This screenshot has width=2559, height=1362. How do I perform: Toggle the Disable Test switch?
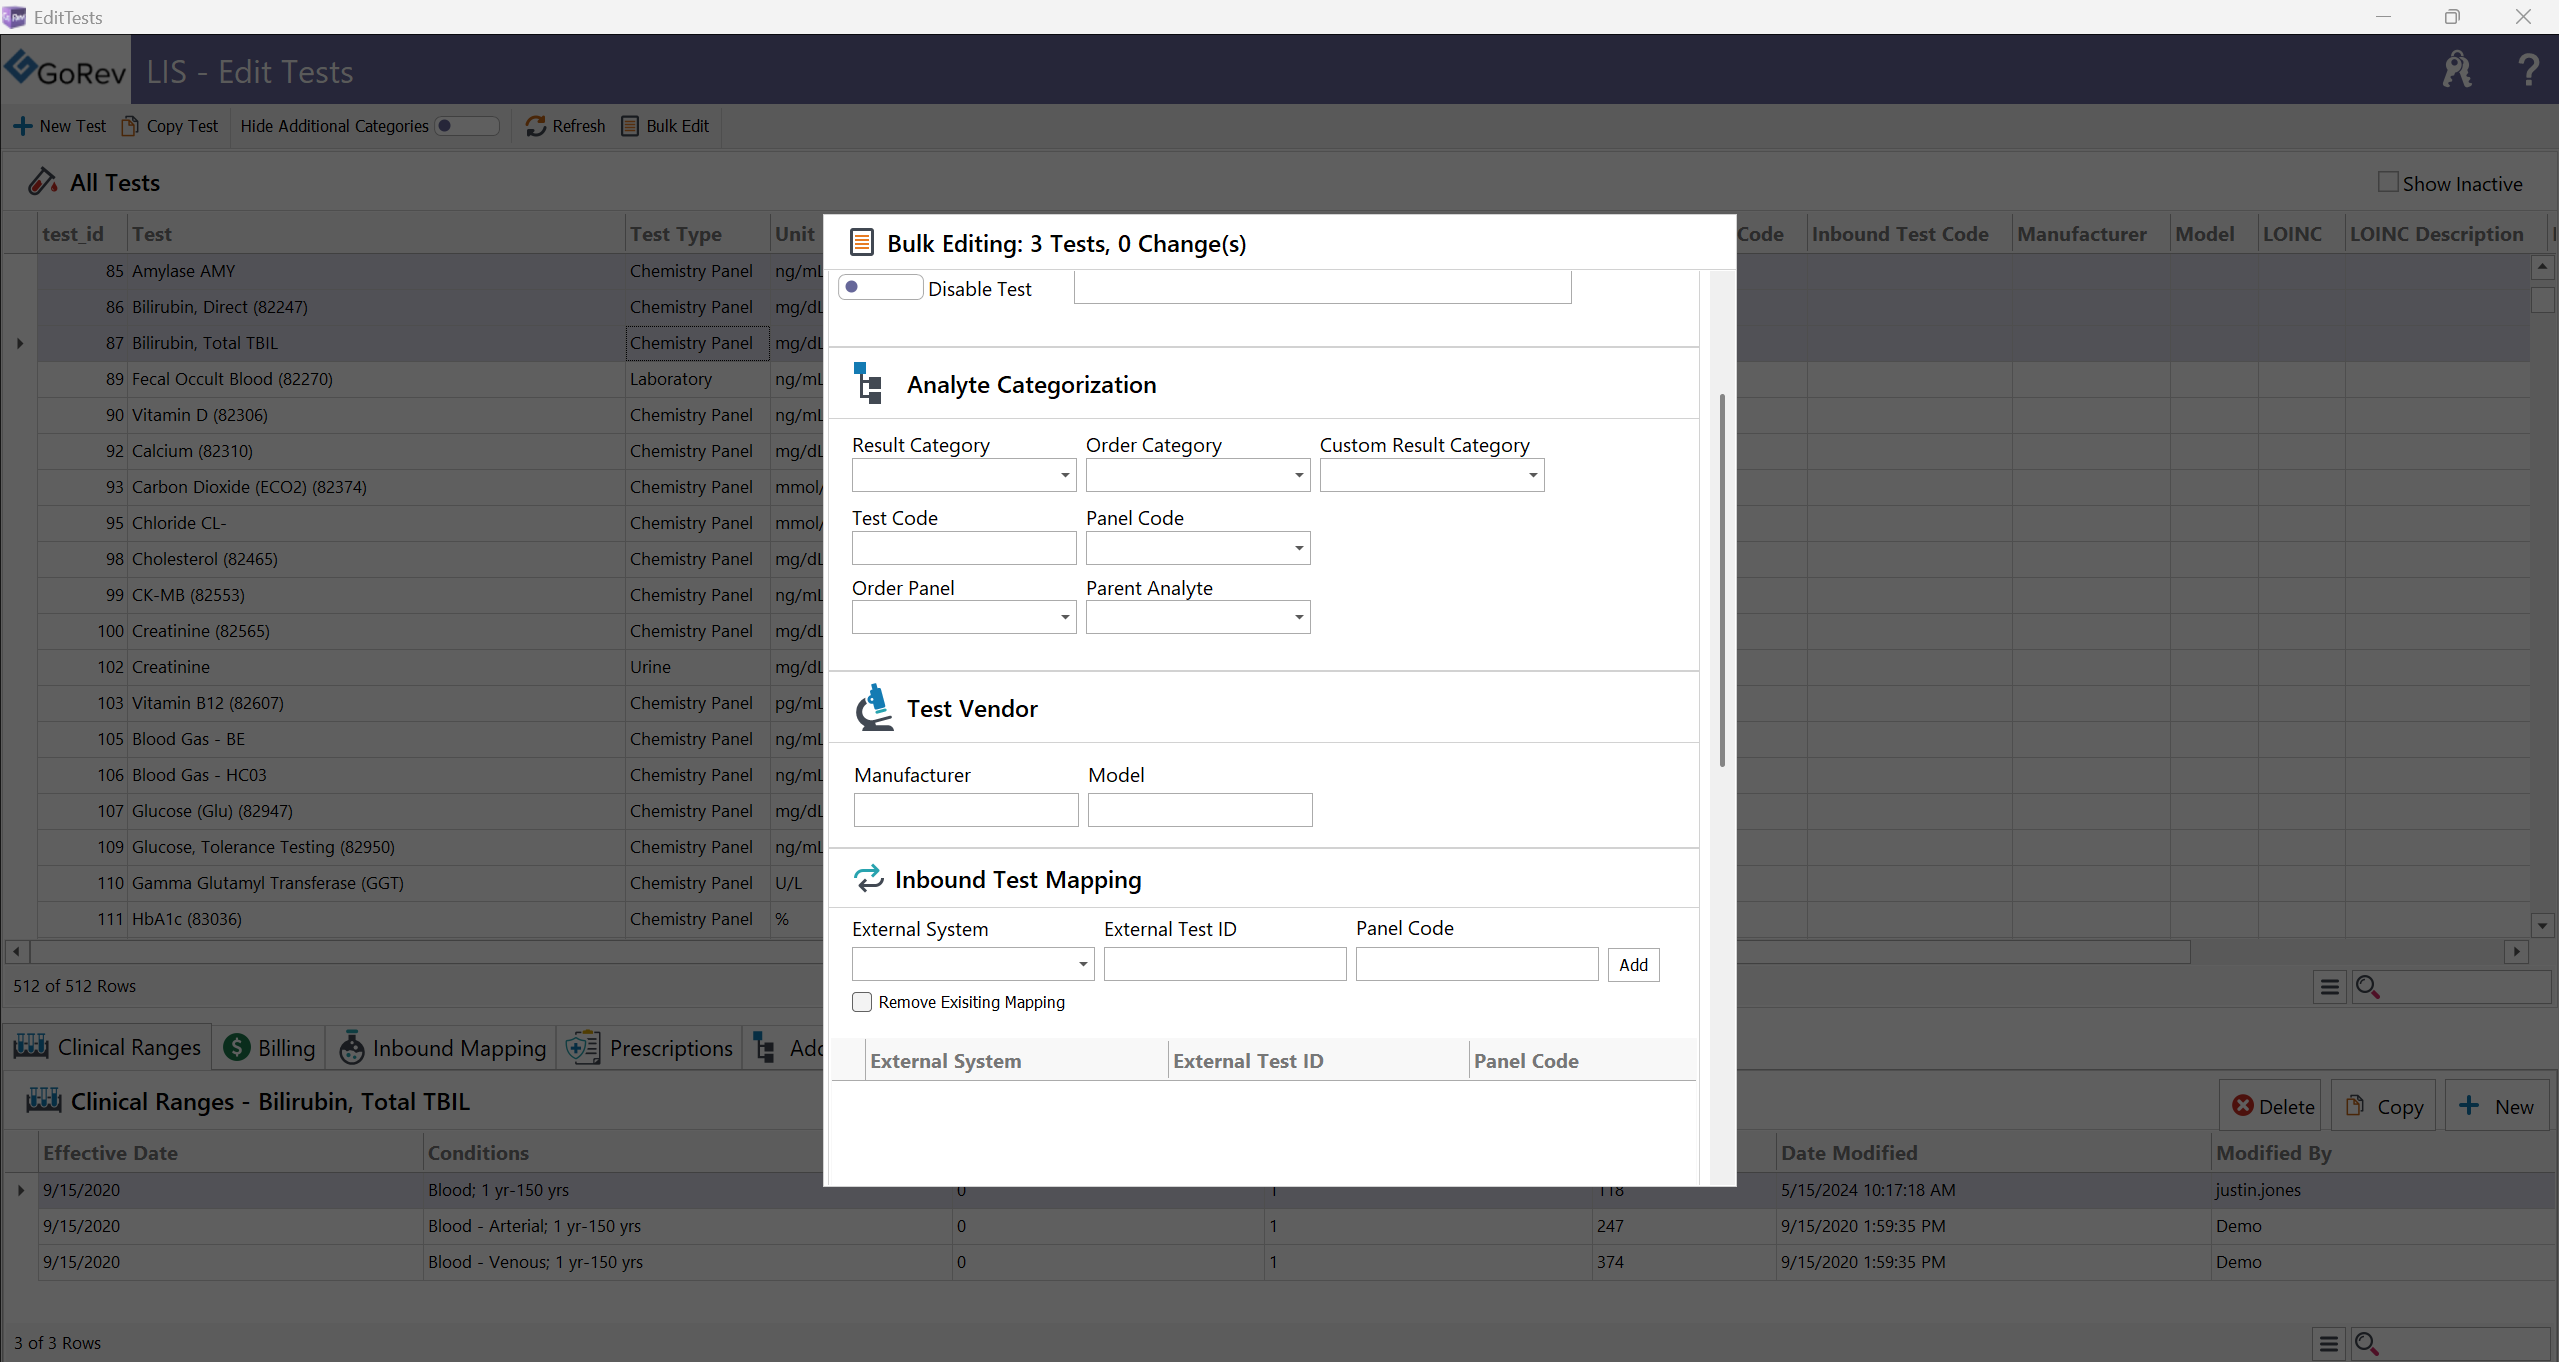[x=880, y=287]
